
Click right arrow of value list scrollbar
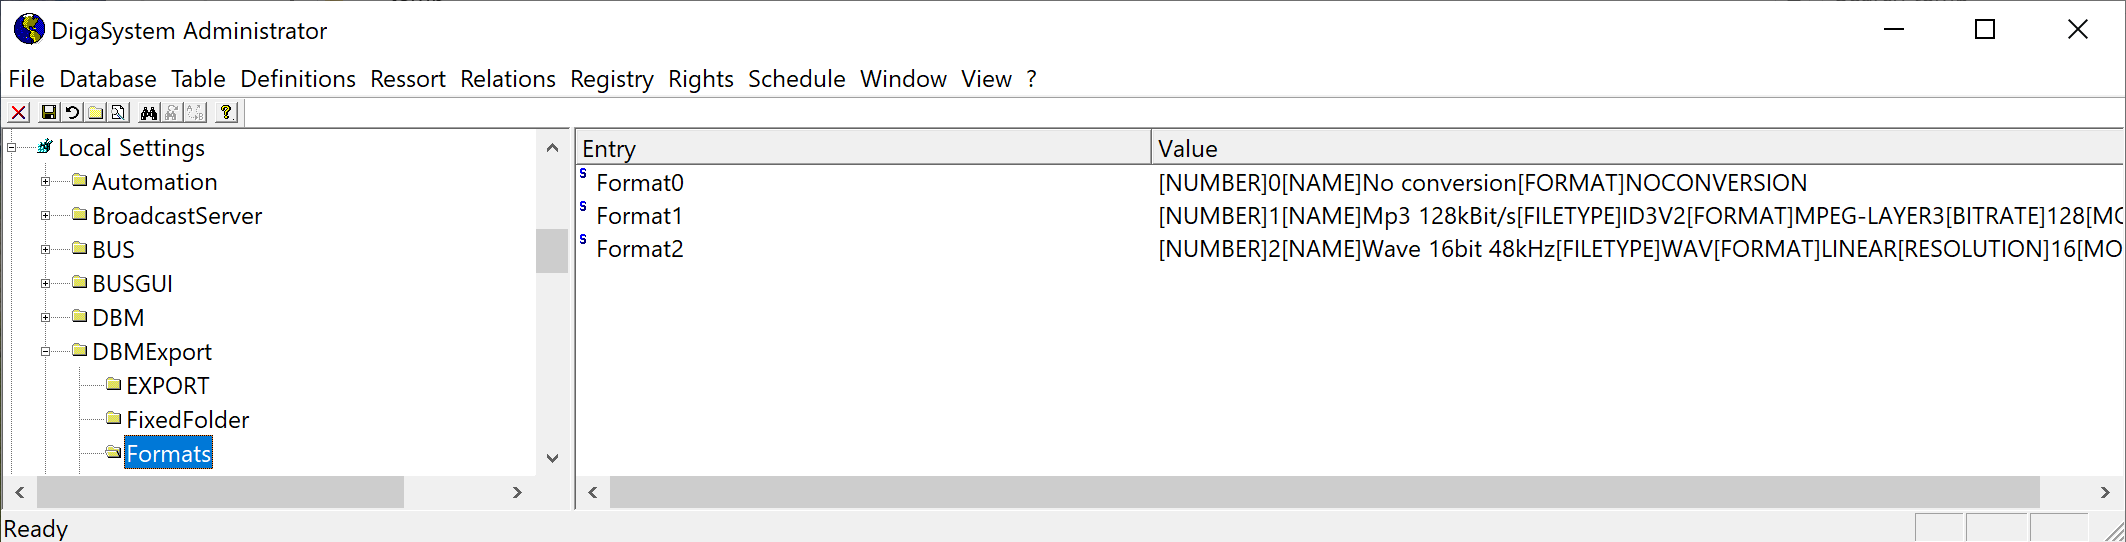2104,492
